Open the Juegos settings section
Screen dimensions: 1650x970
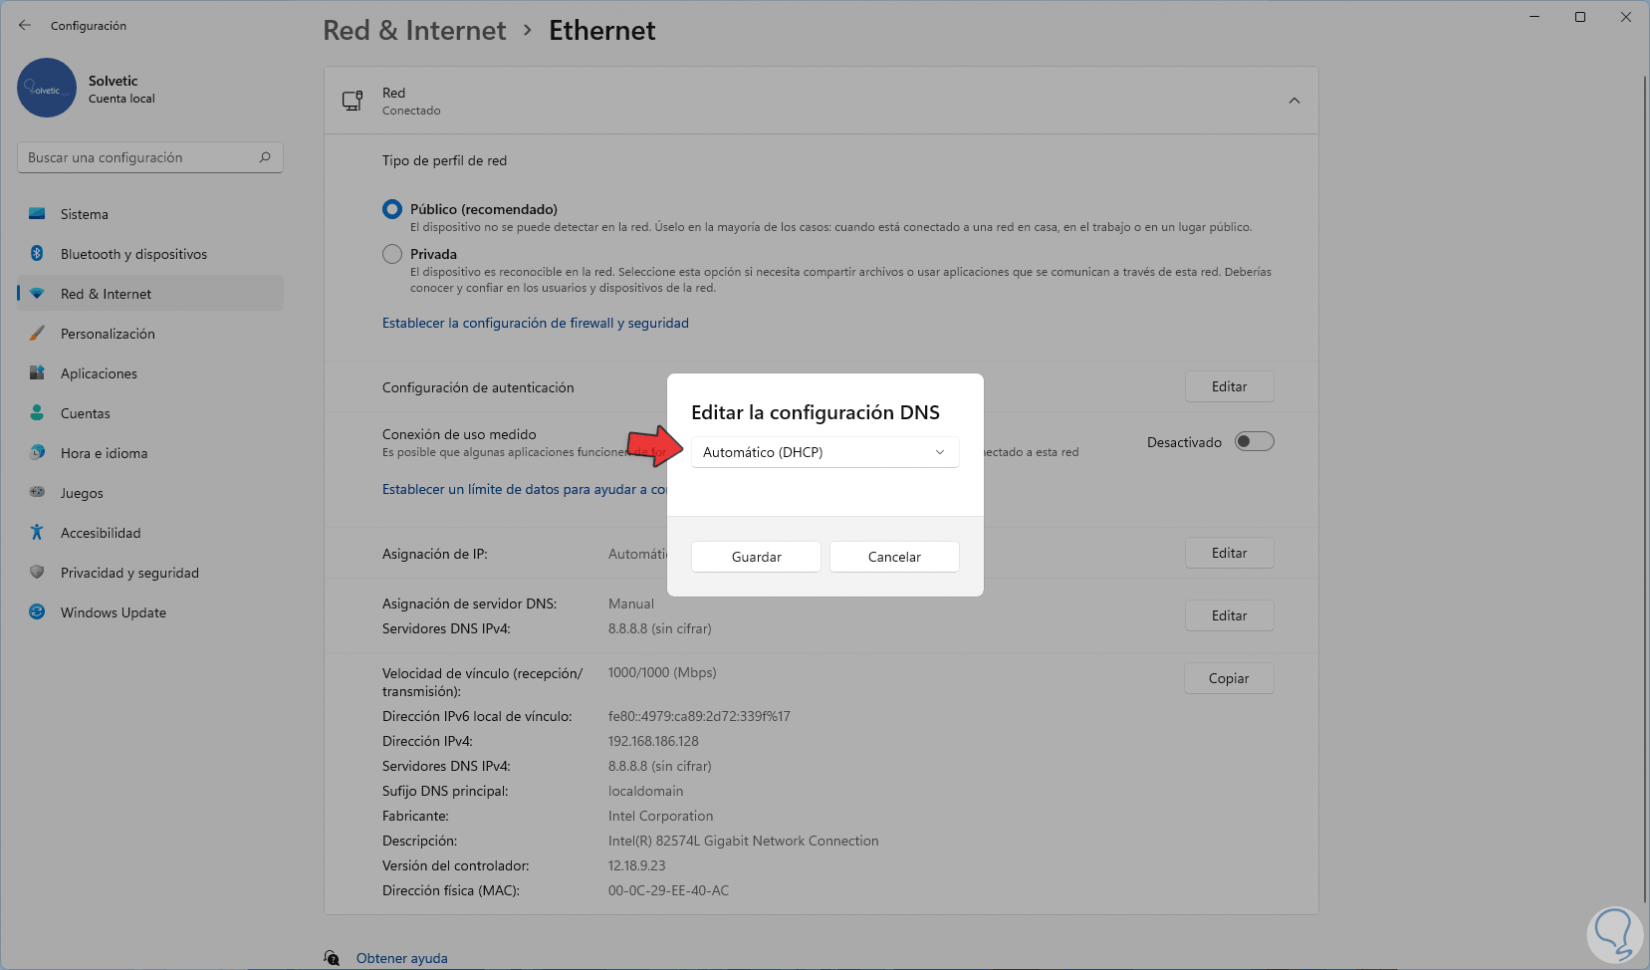[x=82, y=493]
